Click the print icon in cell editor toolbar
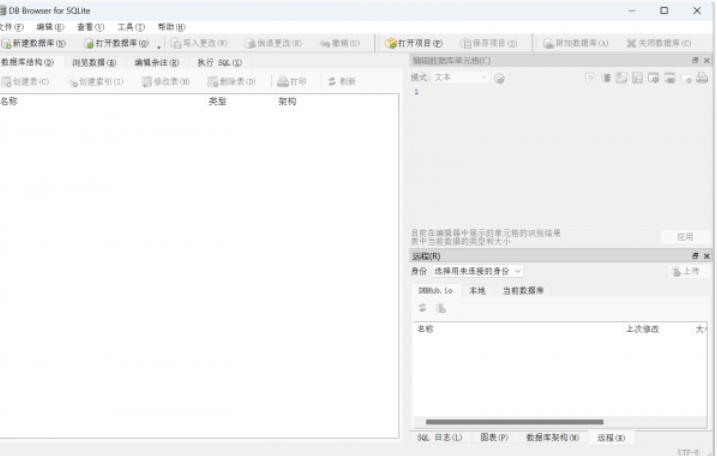 click(702, 78)
